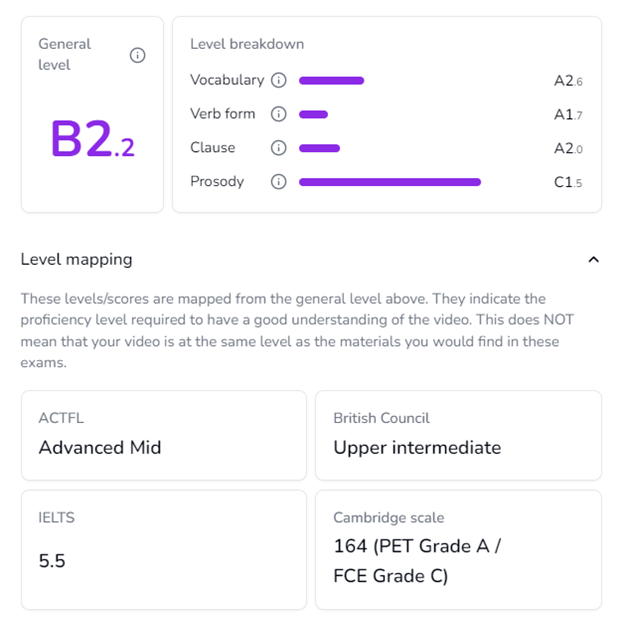The image size is (624, 619).
Task: Click the large B2.2 general level score
Action: point(92,140)
